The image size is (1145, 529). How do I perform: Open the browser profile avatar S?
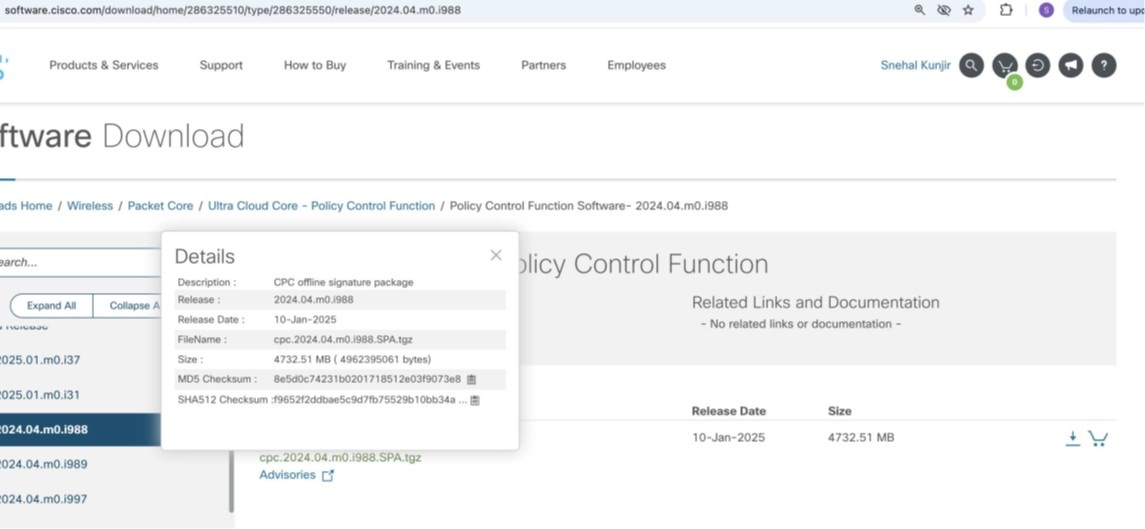point(1046,10)
